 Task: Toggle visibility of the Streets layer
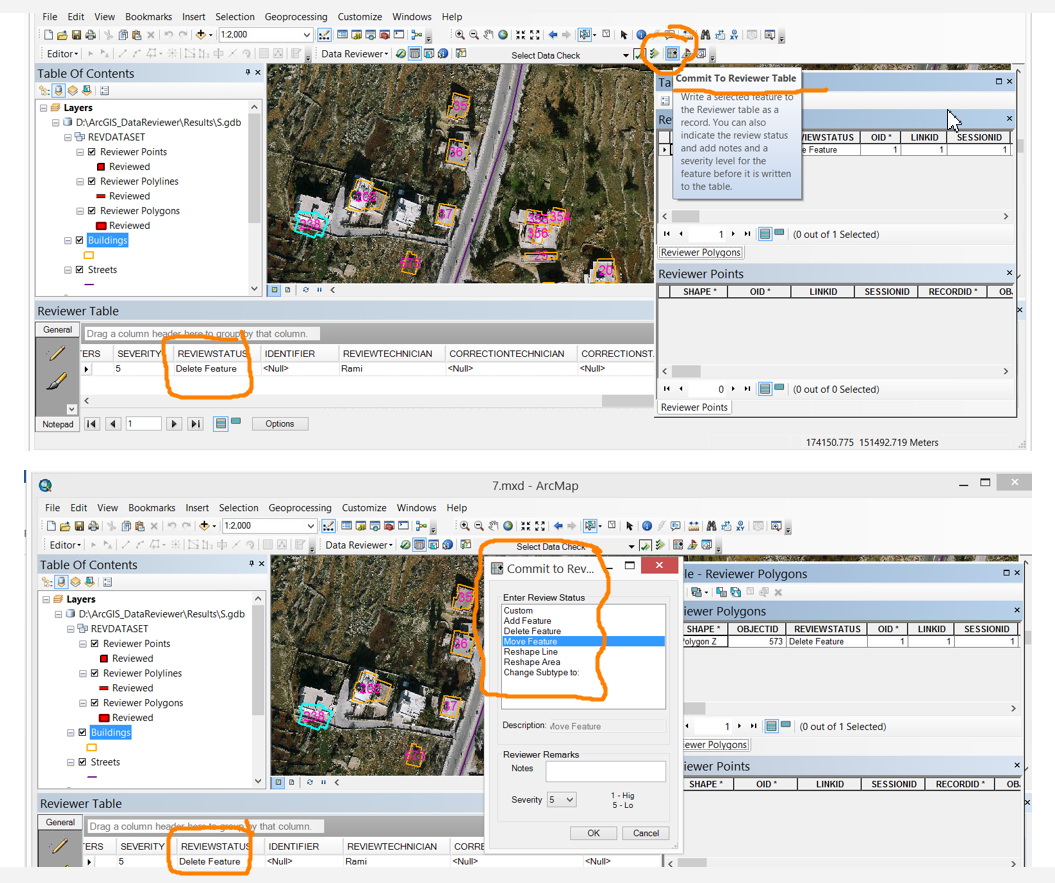79,269
